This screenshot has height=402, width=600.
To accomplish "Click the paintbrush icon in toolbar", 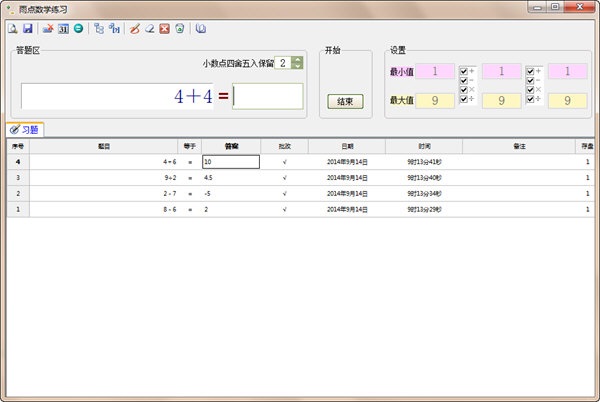I will tap(136, 29).
